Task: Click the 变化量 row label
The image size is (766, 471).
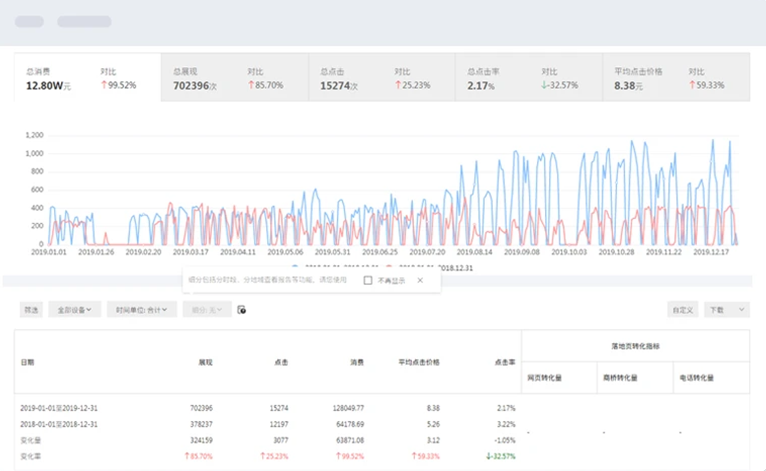Action: [x=30, y=440]
